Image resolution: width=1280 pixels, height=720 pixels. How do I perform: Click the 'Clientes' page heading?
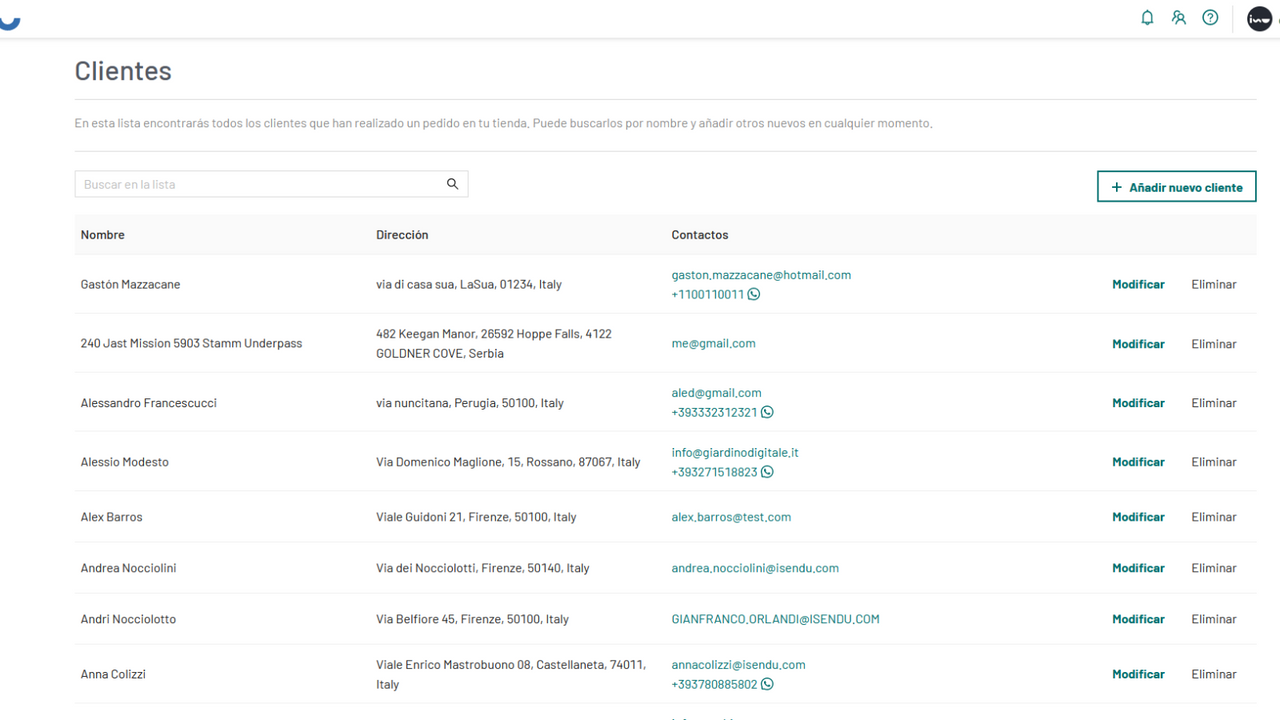tap(123, 71)
